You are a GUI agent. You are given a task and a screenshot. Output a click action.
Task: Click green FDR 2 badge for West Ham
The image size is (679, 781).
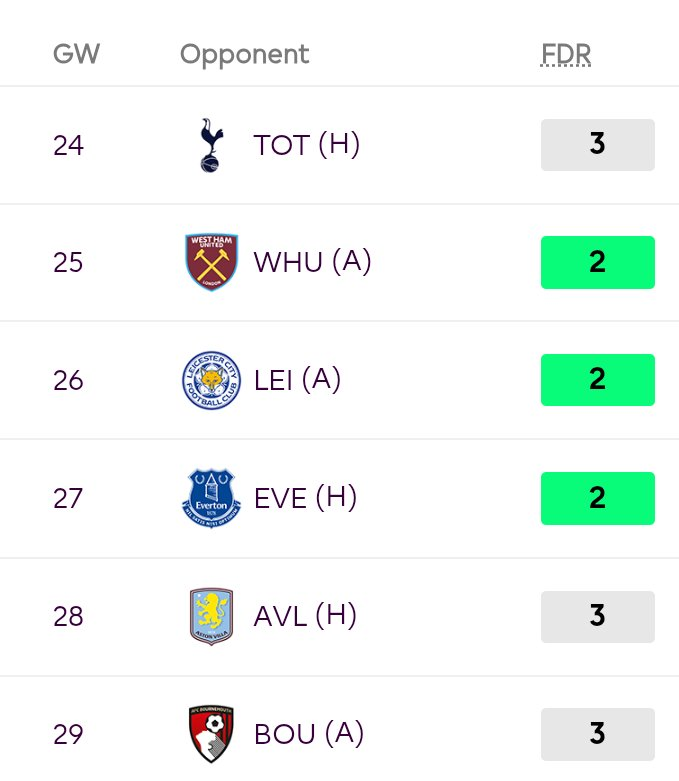click(598, 262)
